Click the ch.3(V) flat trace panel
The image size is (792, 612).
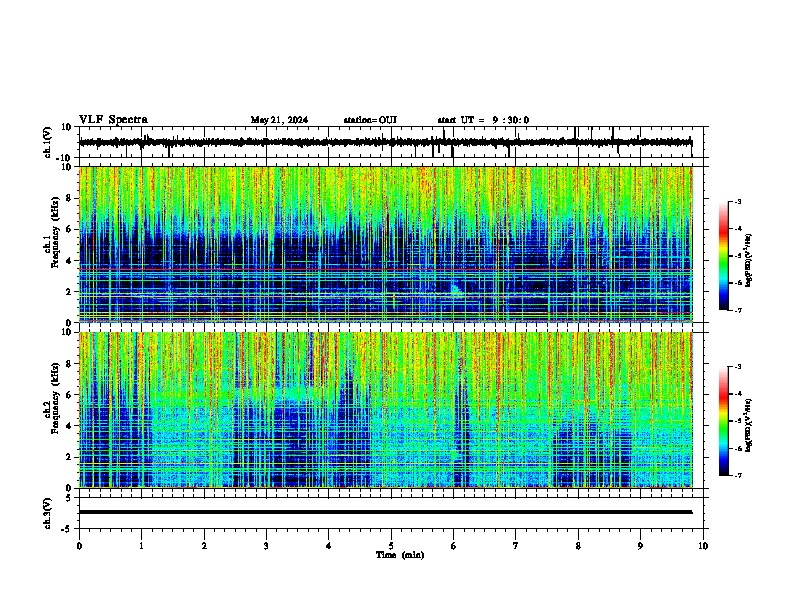coord(391,513)
